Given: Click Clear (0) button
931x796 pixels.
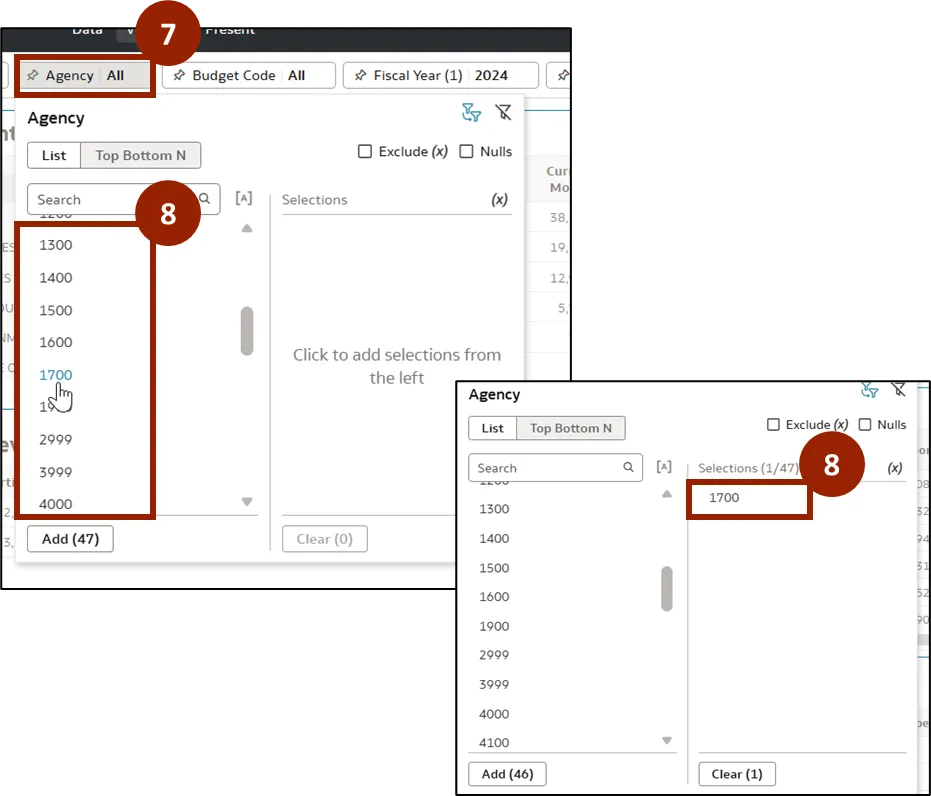Looking at the screenshot, I should coord(325,539).
